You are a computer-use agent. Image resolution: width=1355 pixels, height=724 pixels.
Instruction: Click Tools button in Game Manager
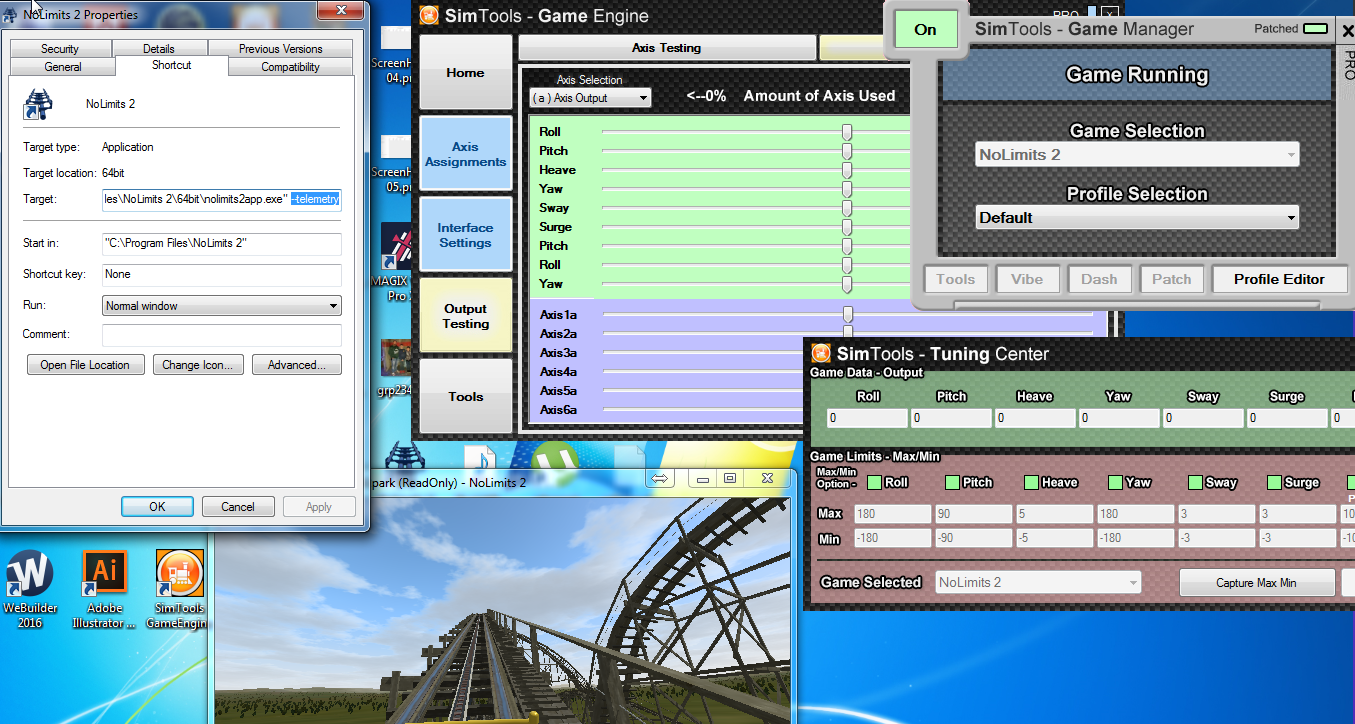click(956, 279)
